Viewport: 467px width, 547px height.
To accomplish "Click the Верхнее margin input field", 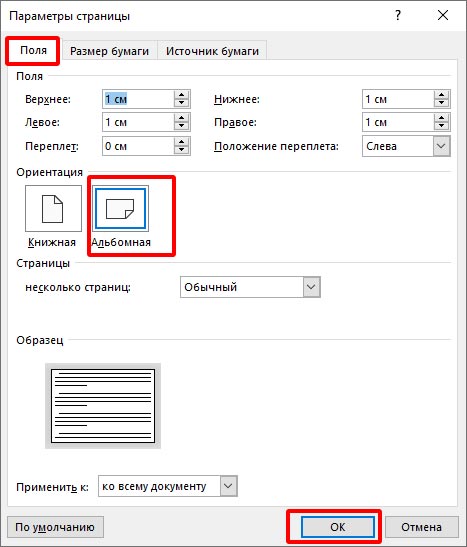I will tap(138, 99).
